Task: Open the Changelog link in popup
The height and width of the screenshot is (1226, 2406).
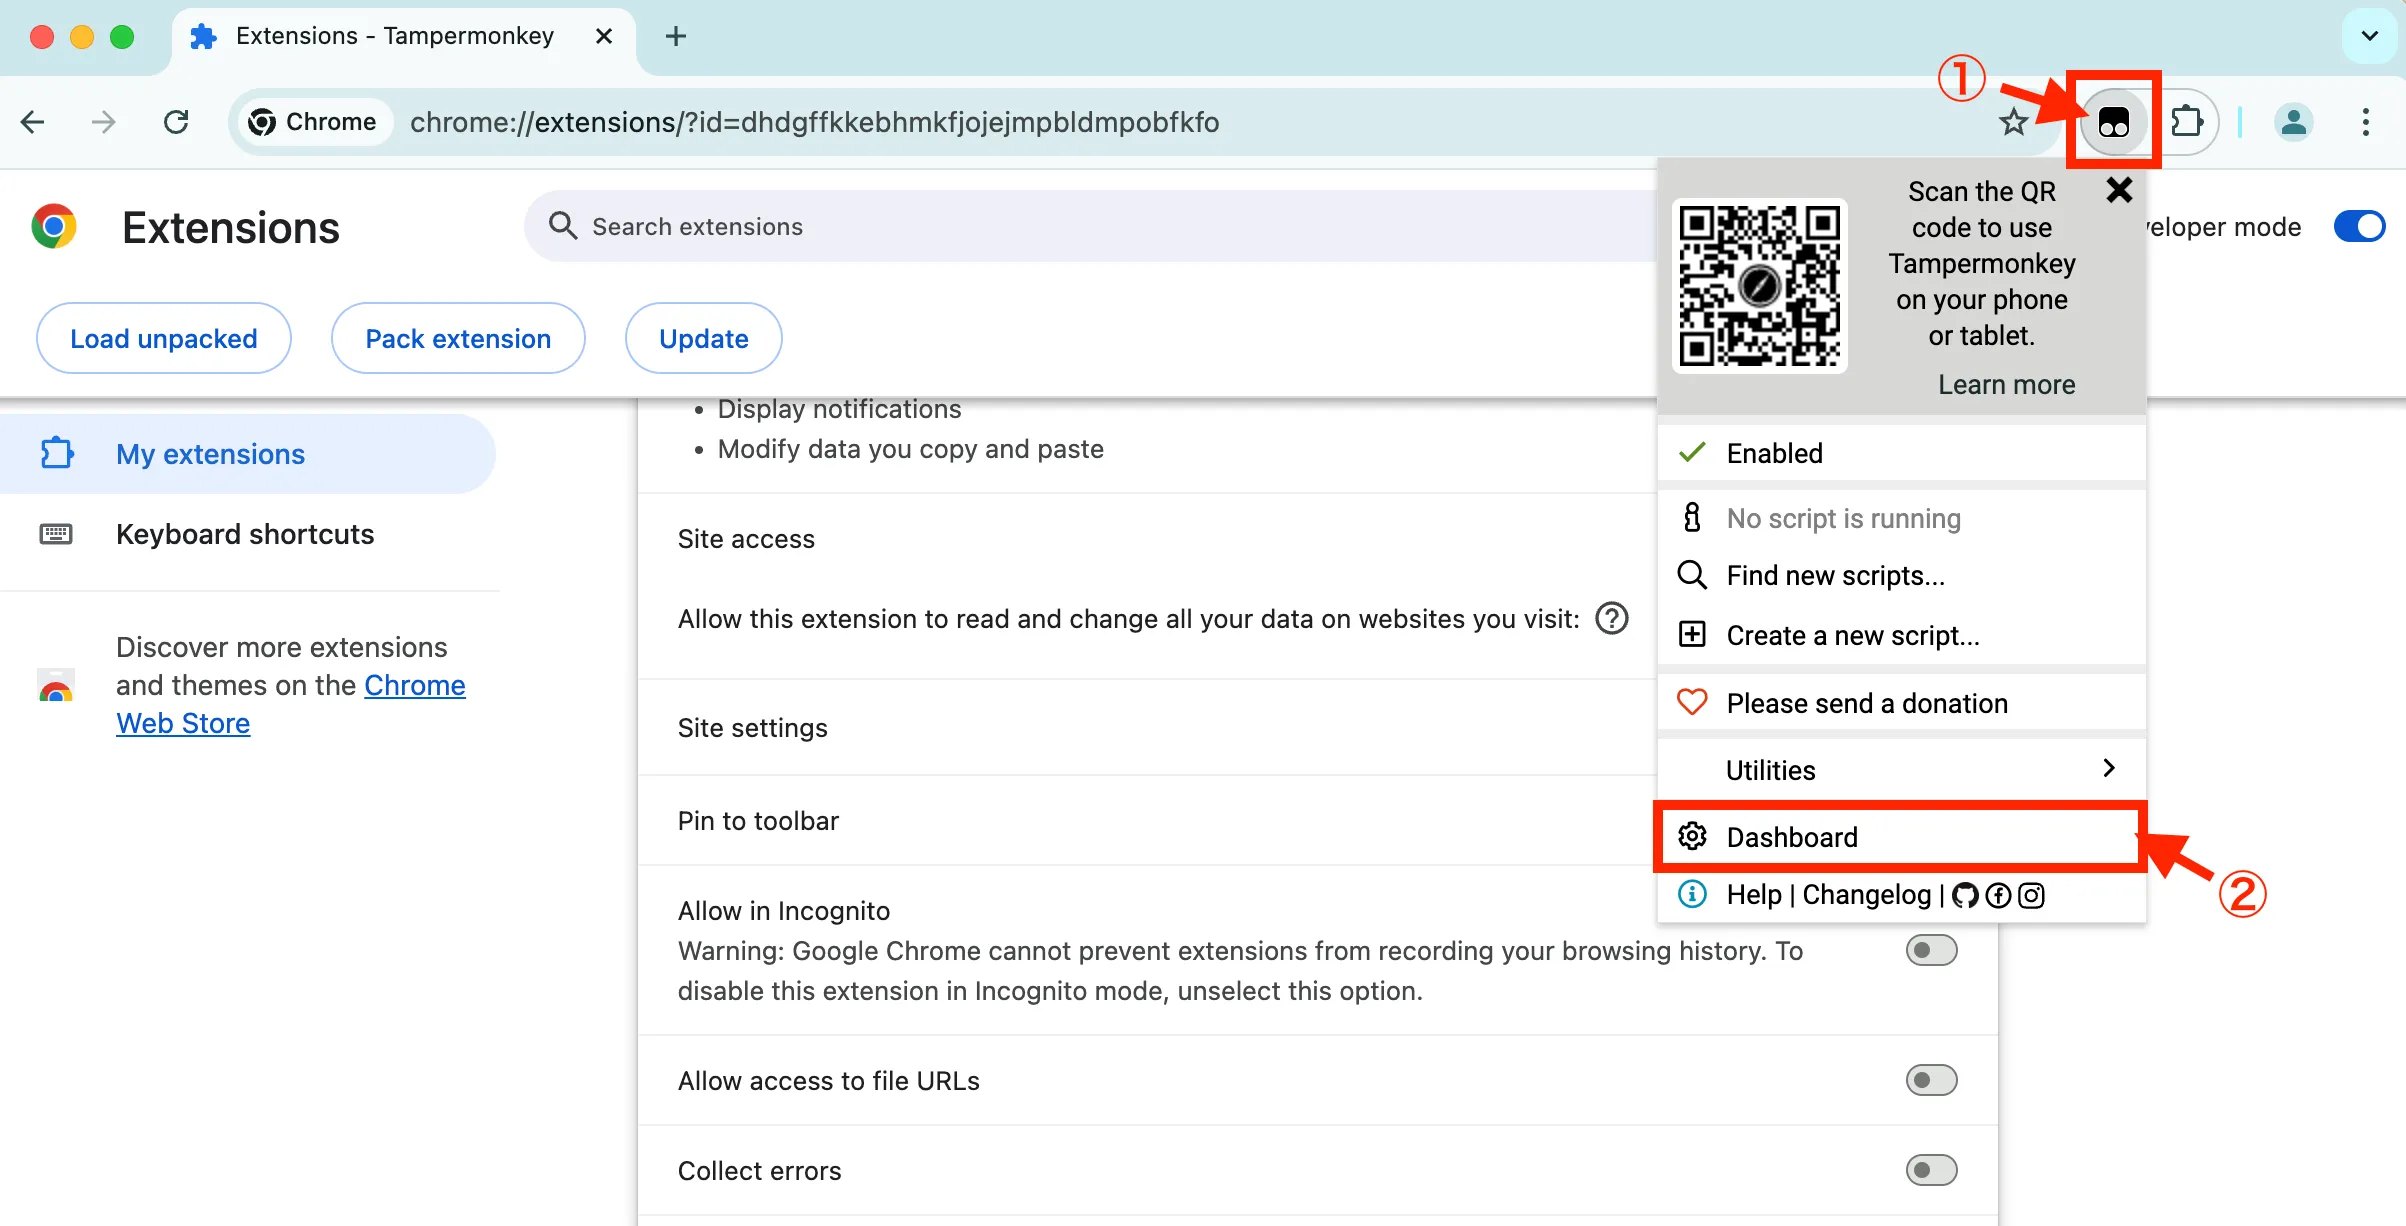Action: tap(1866, 895)
